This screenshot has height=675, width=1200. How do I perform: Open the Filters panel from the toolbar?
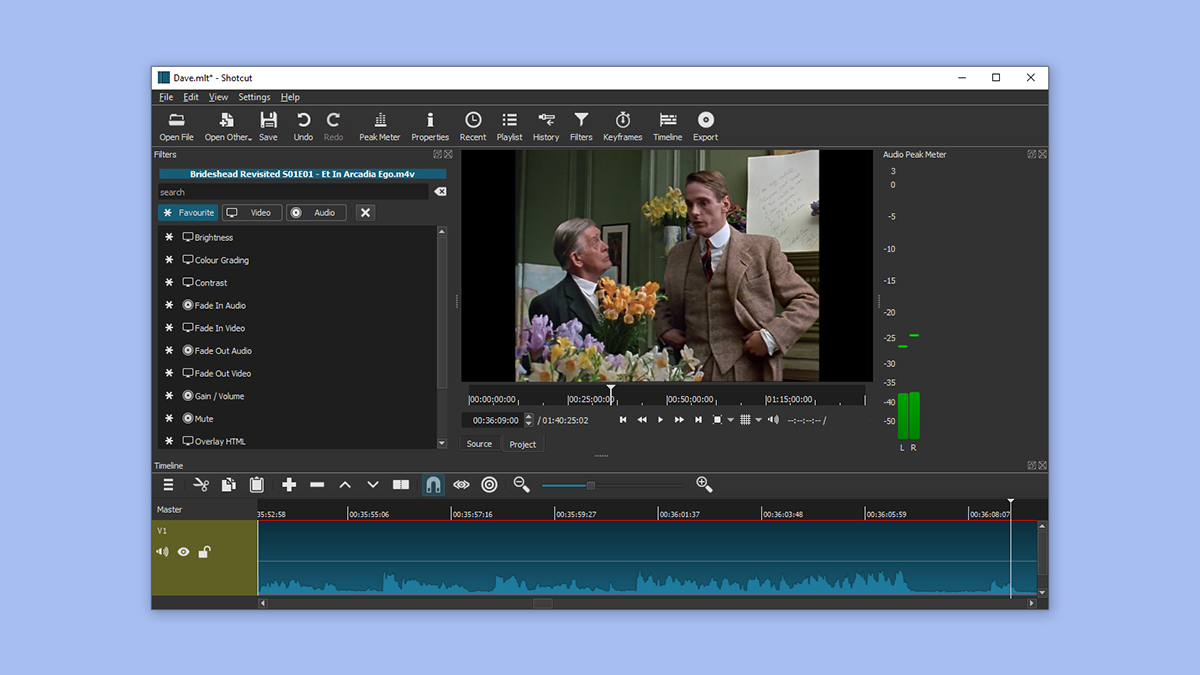pos(581,126)
